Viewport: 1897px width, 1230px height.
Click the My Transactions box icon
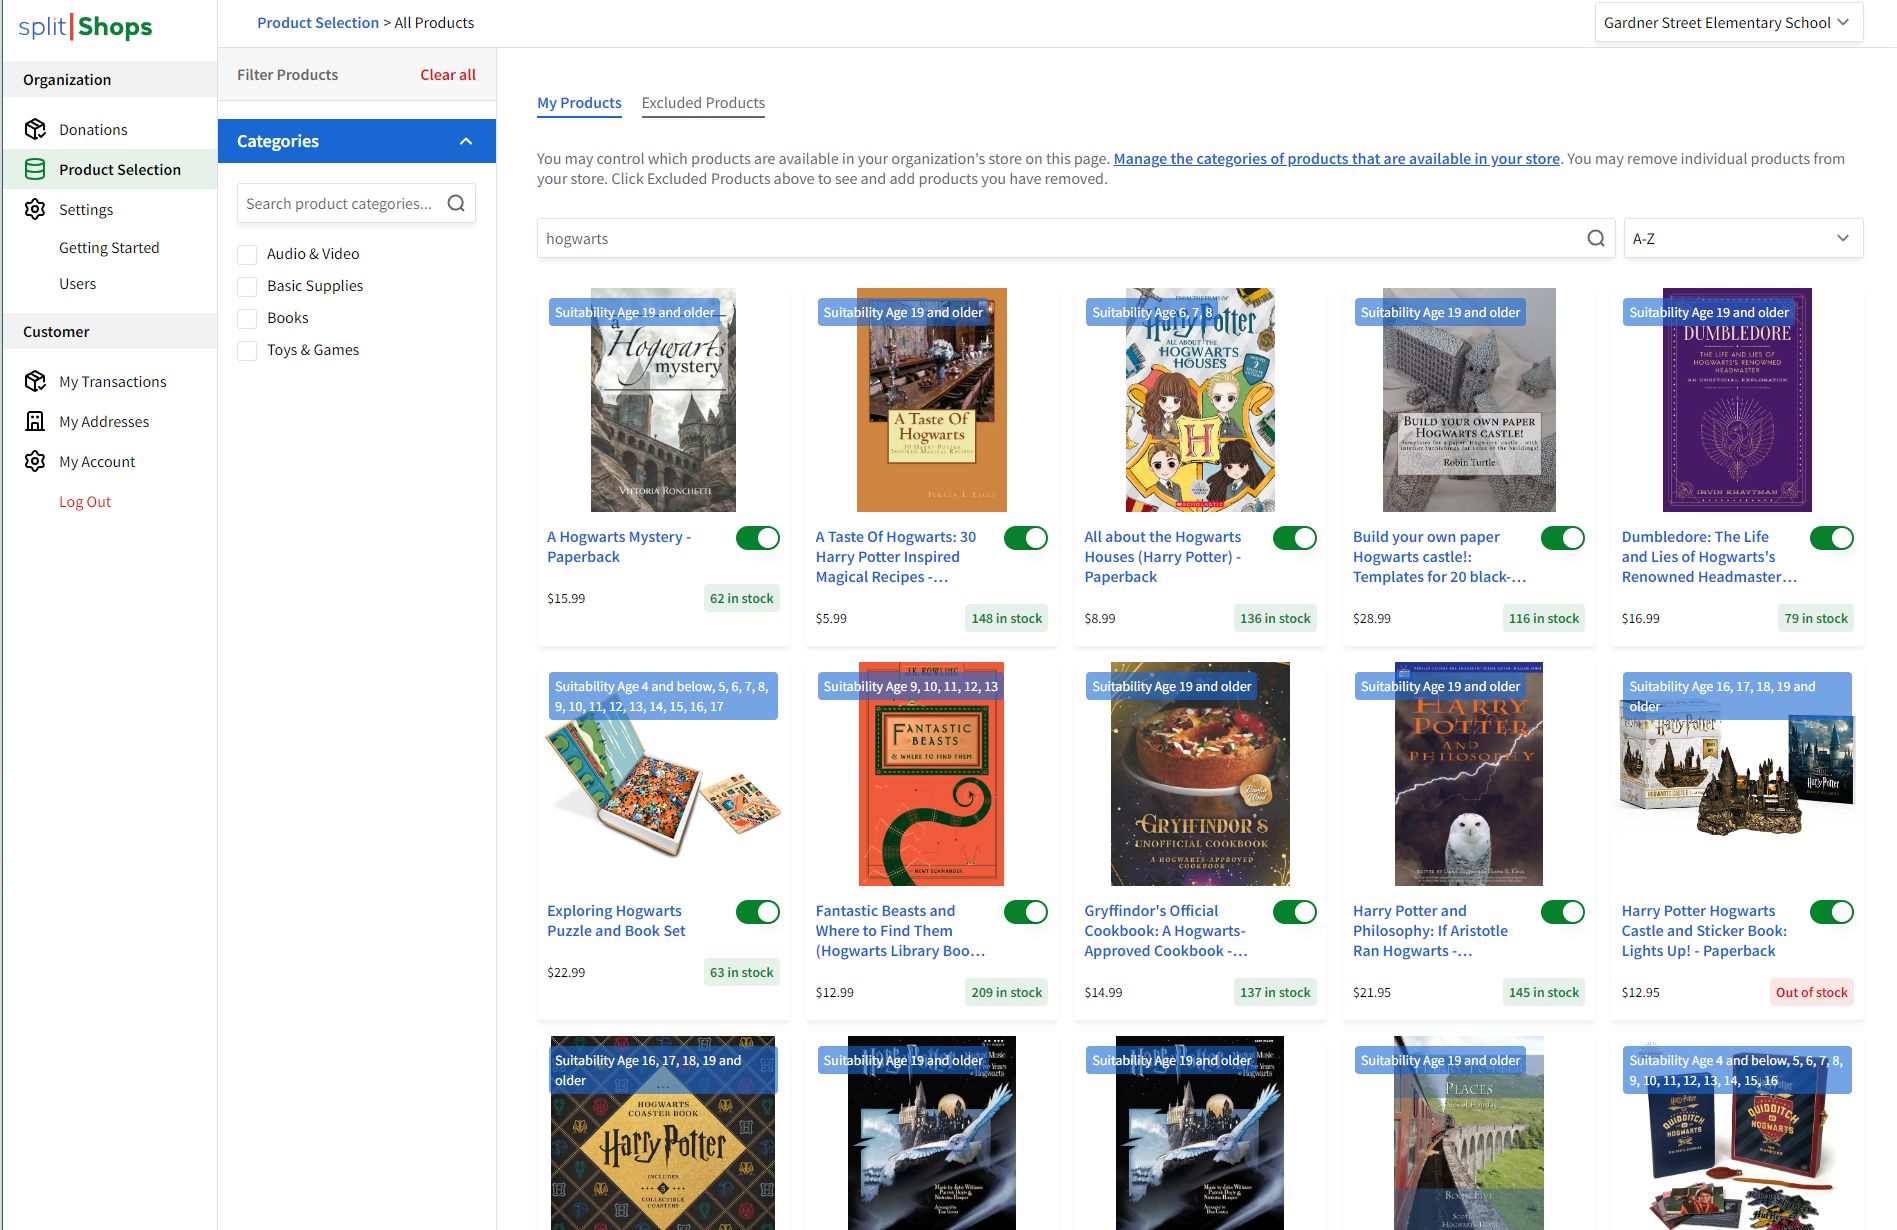[x=35, y=381]
